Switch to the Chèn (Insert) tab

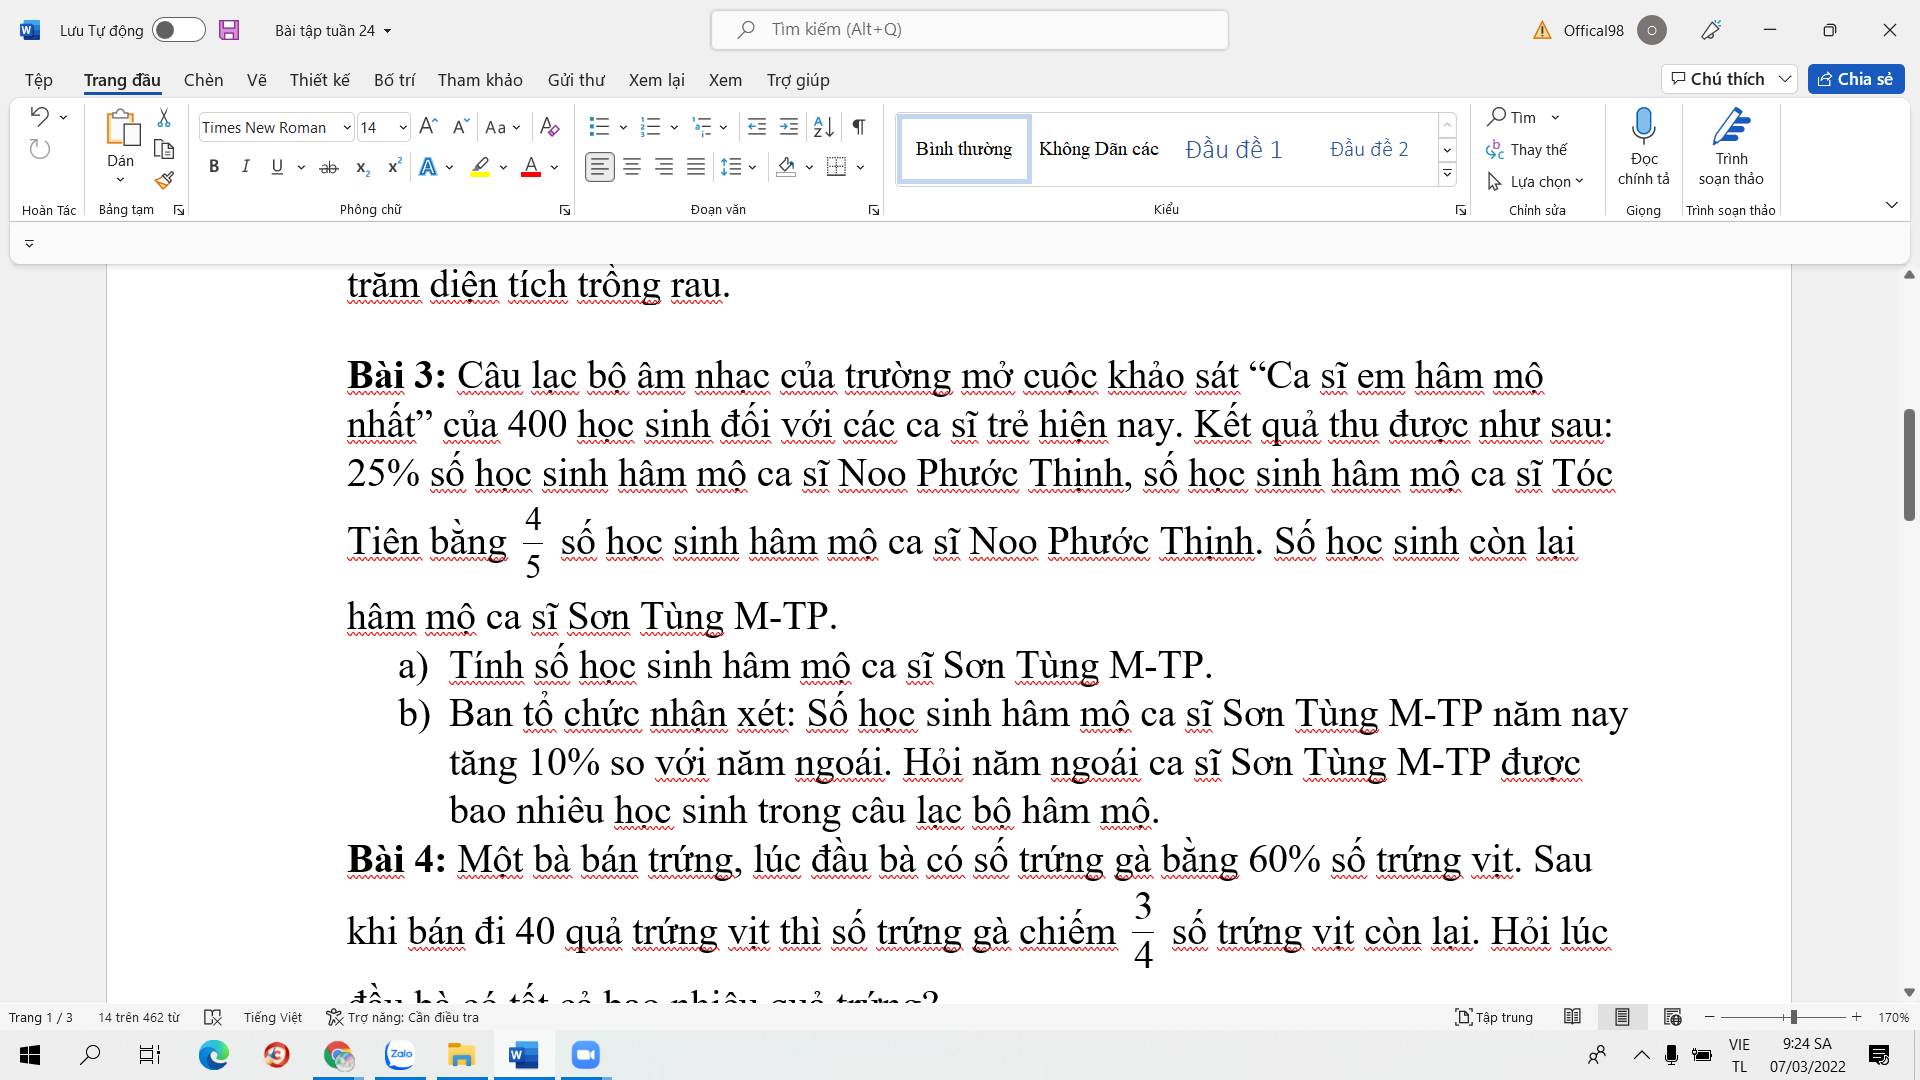(x=203, y=80)
